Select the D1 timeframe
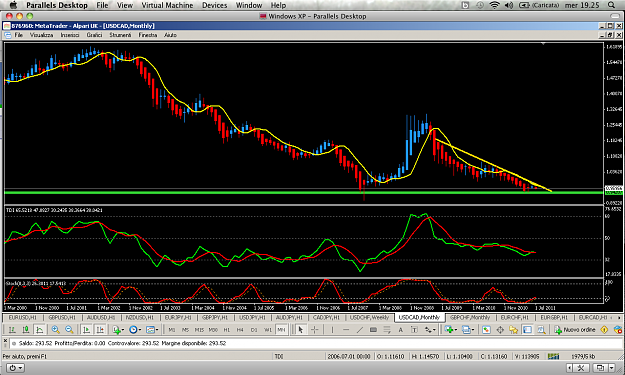Screen dimensions: 625x375 [254, 330]
